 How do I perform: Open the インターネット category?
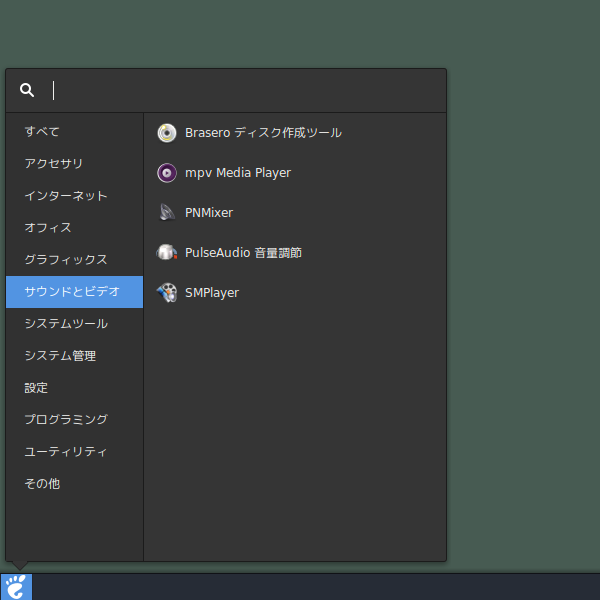click(x=75, y=196)
